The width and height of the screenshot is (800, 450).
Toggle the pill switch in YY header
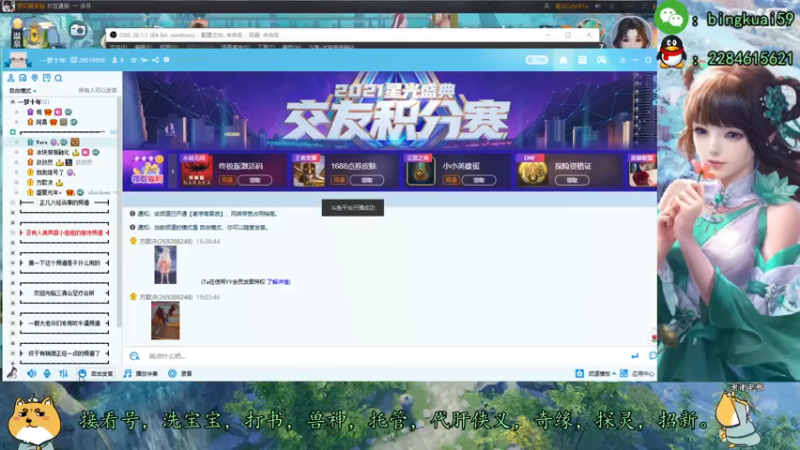coord(537,60)
